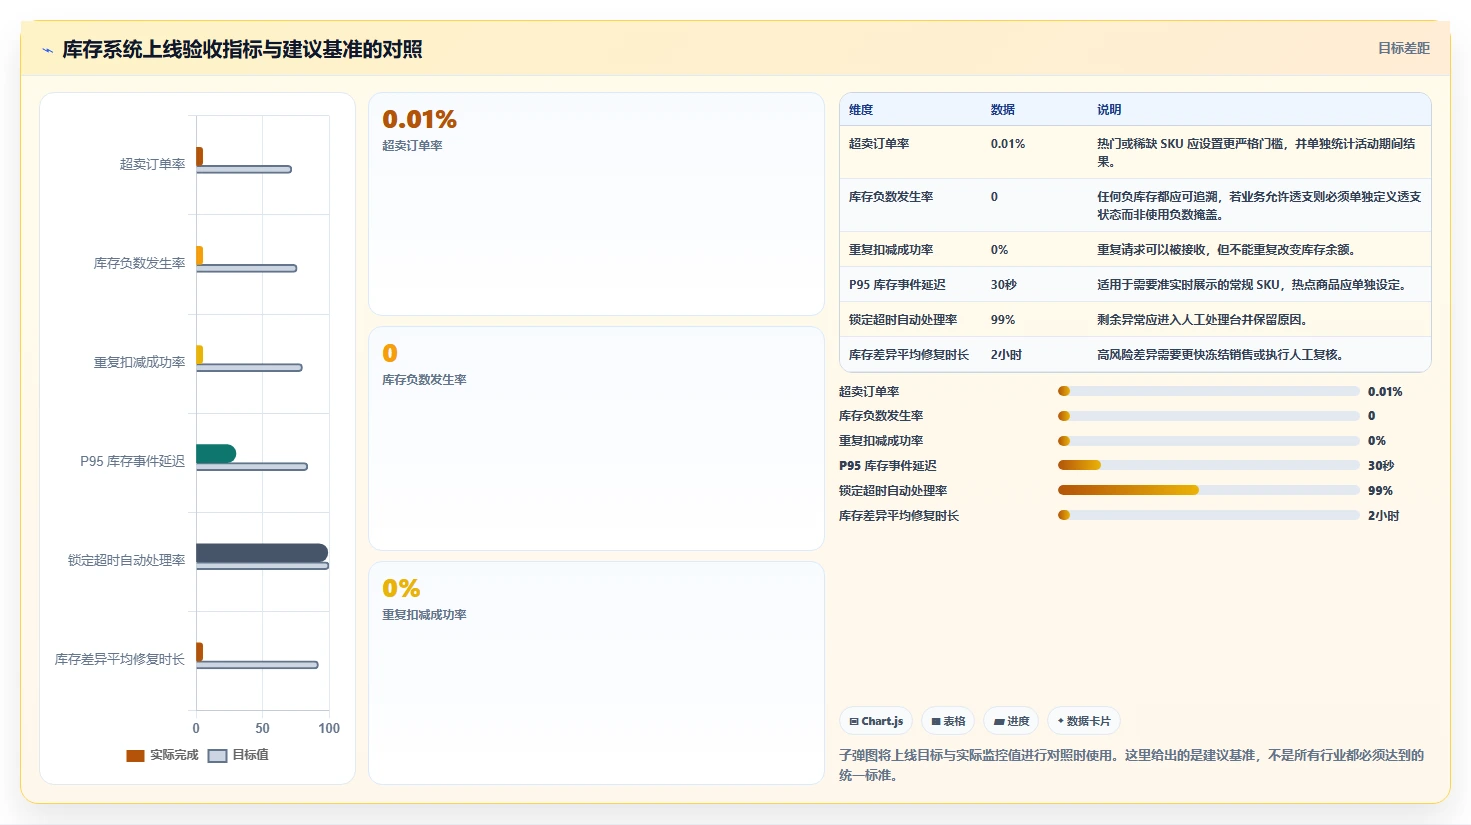
Task: Click the 库存差异平均修复时长 progress bar
Action: (x=1209, y=515)
